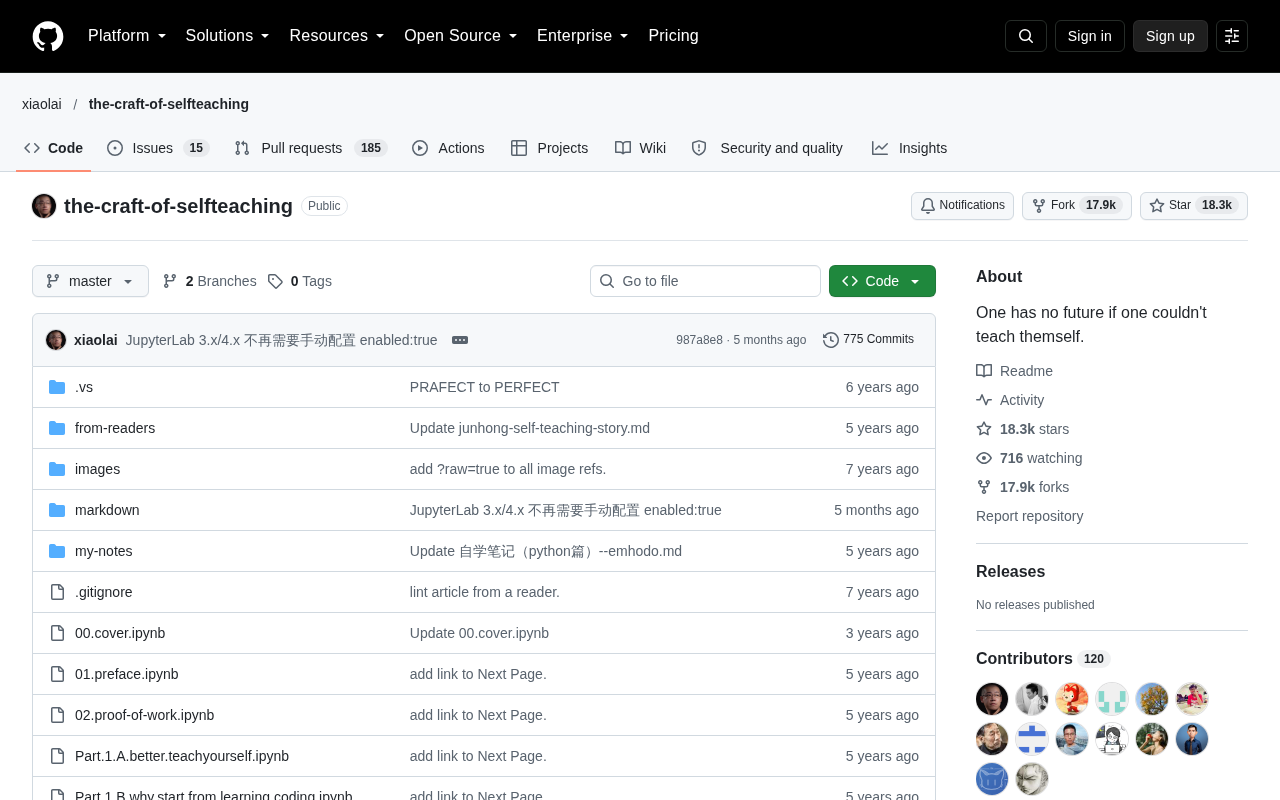Open the markdown folder
This screenshot has height=800, width=1280.
(107, 510)
